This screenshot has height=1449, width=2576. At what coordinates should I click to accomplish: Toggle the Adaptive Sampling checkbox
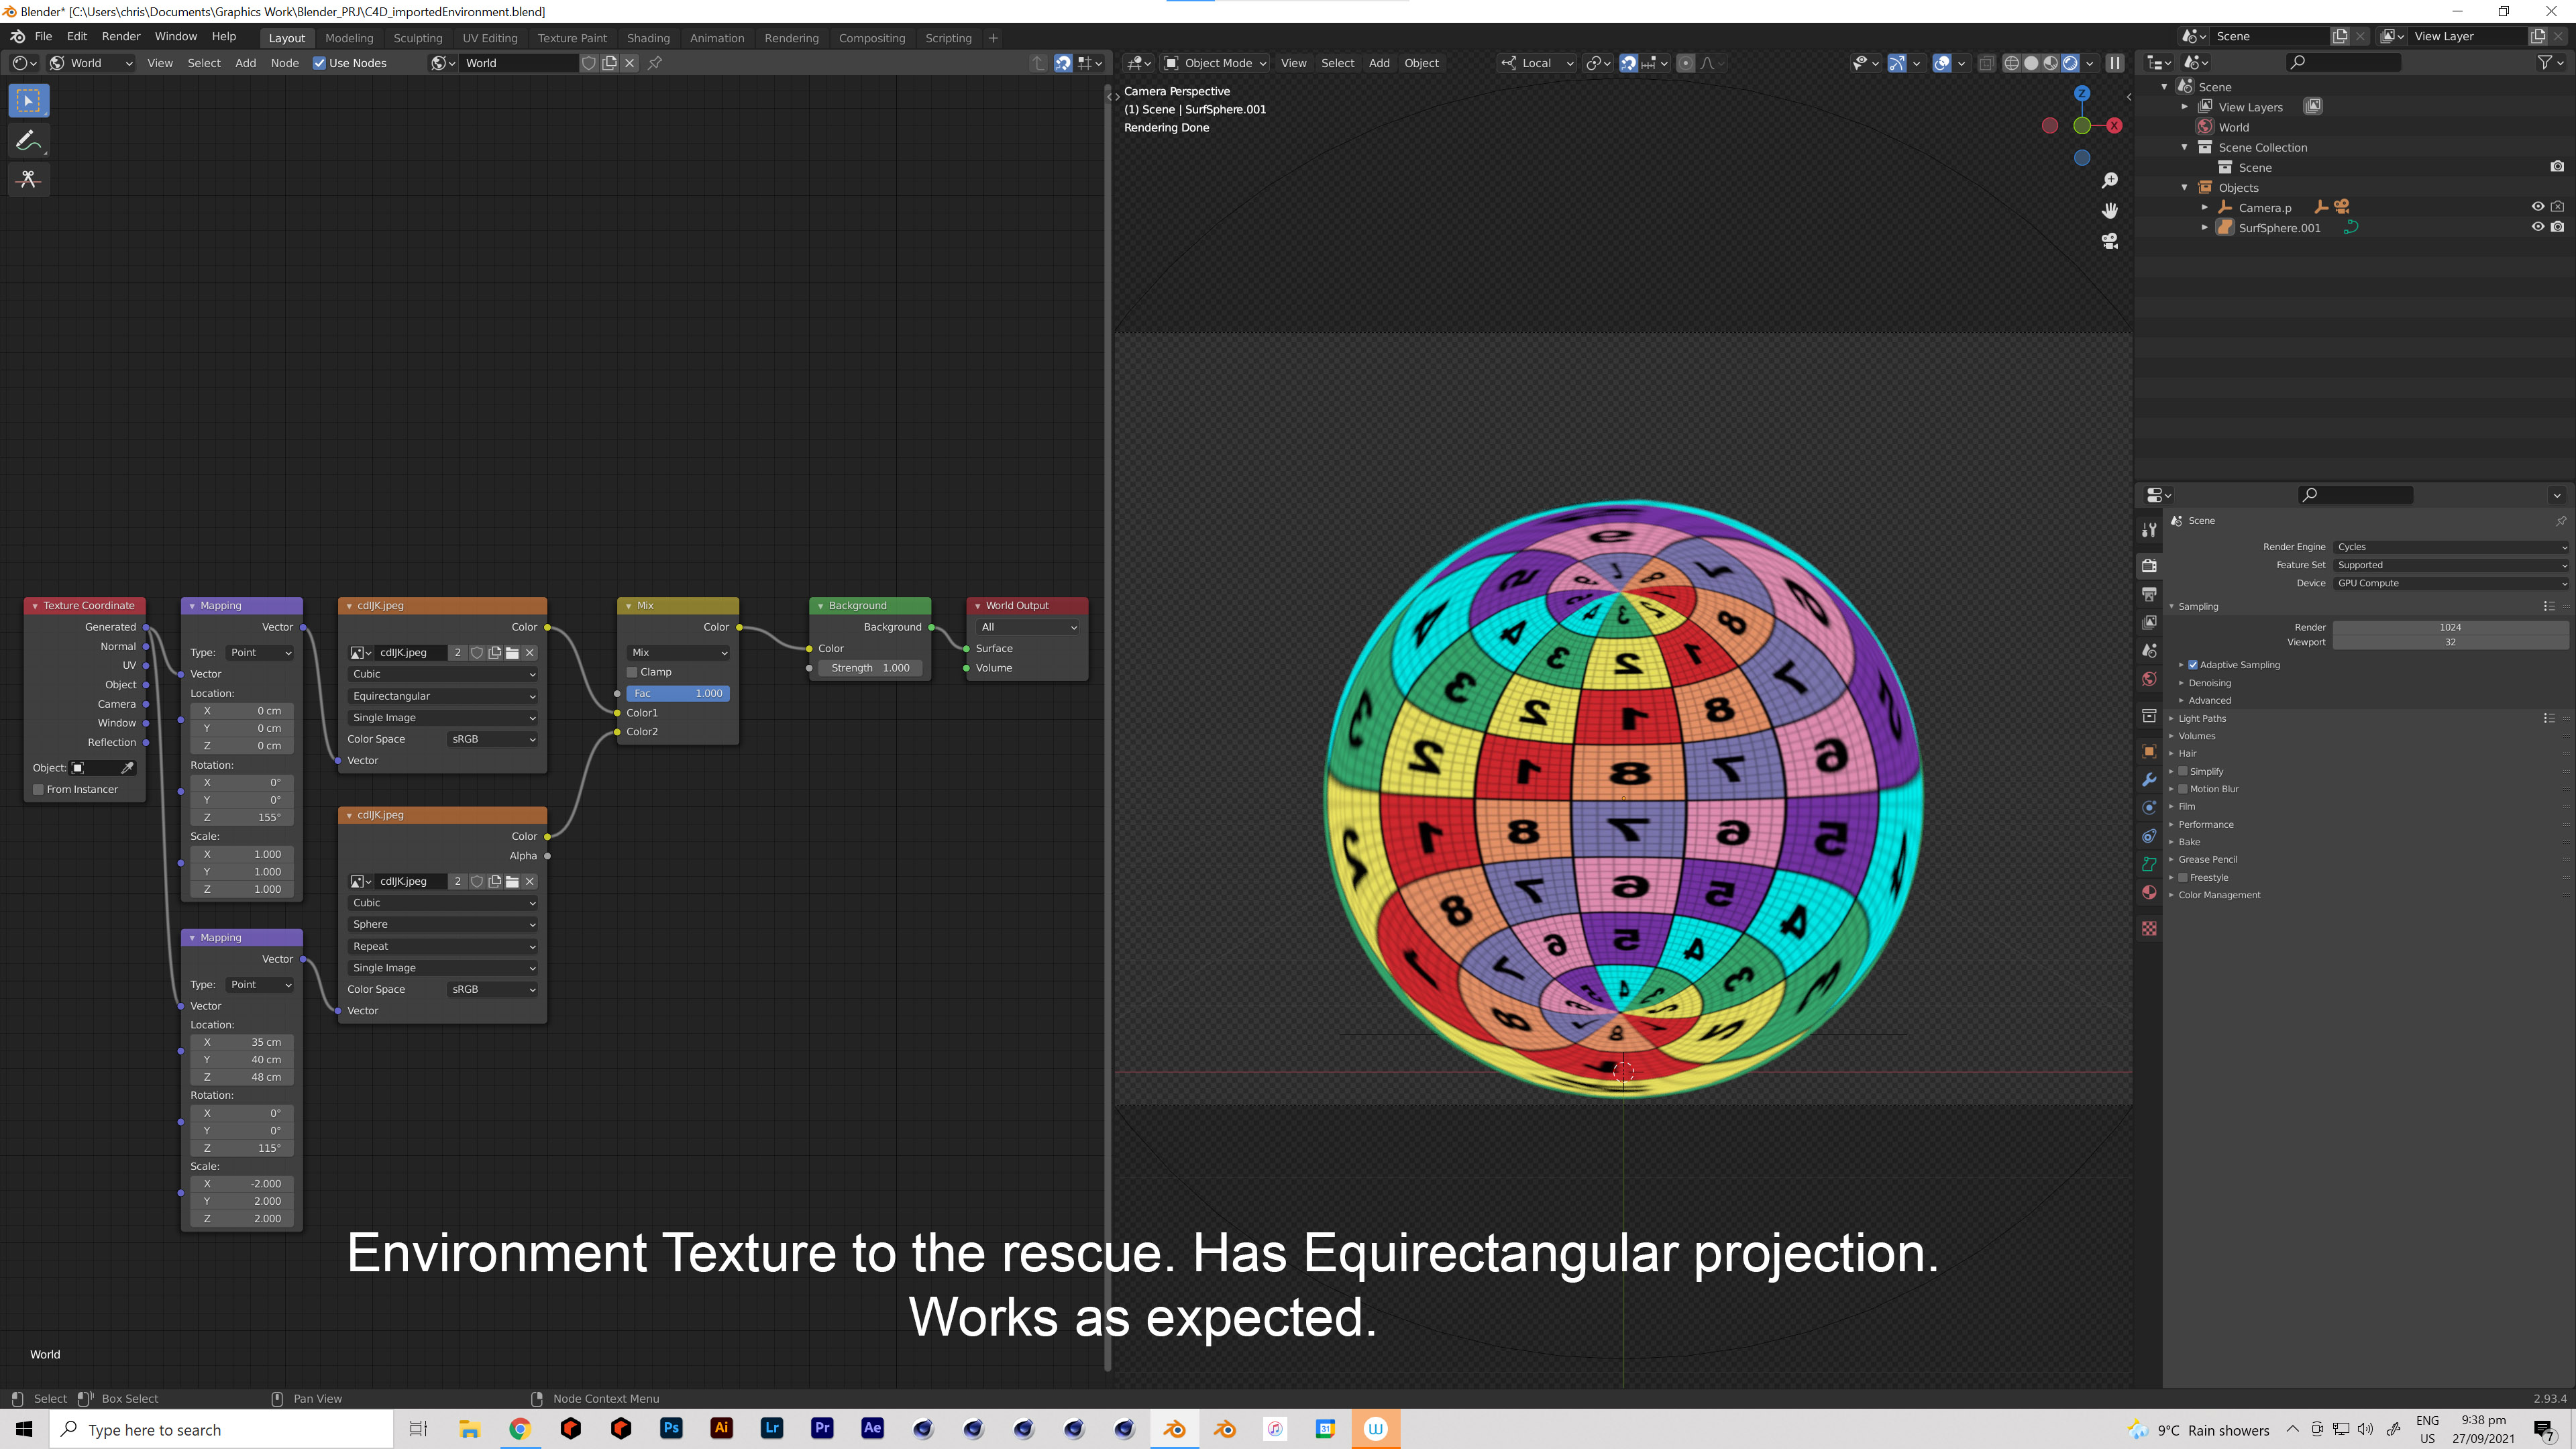tap(2193, 665)
